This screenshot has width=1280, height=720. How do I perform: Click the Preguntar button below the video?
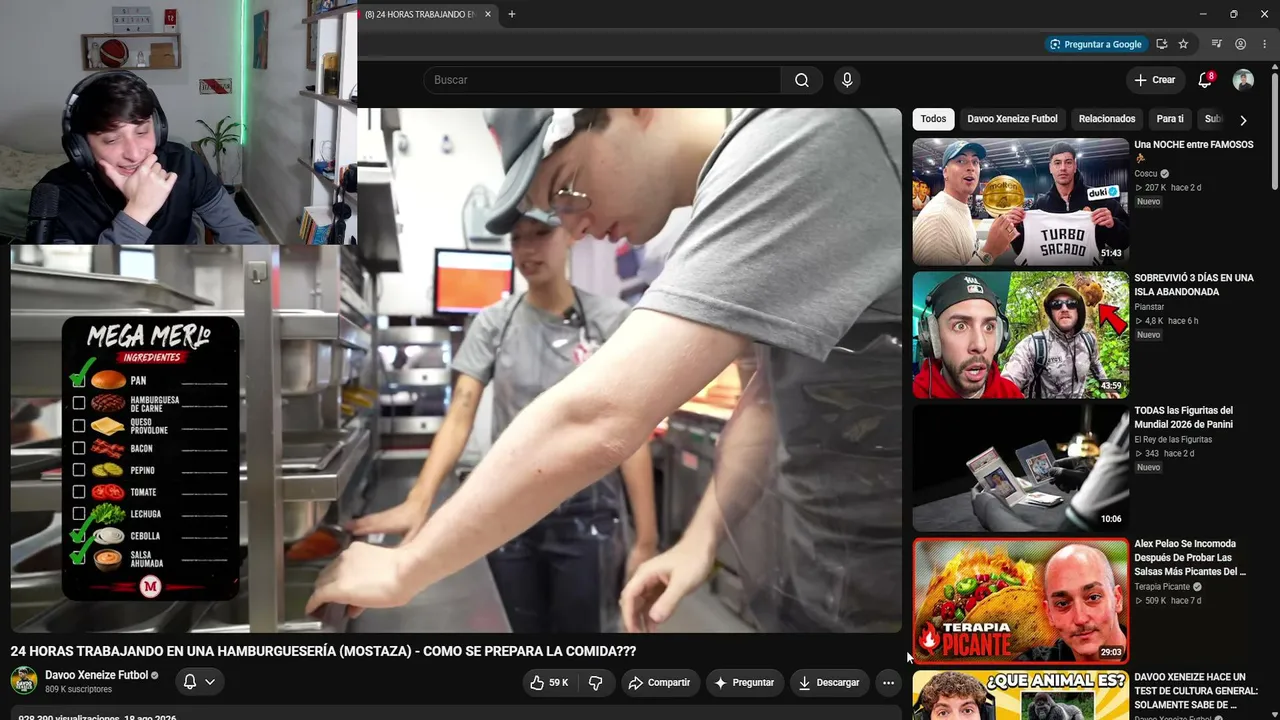click(745, 683)
